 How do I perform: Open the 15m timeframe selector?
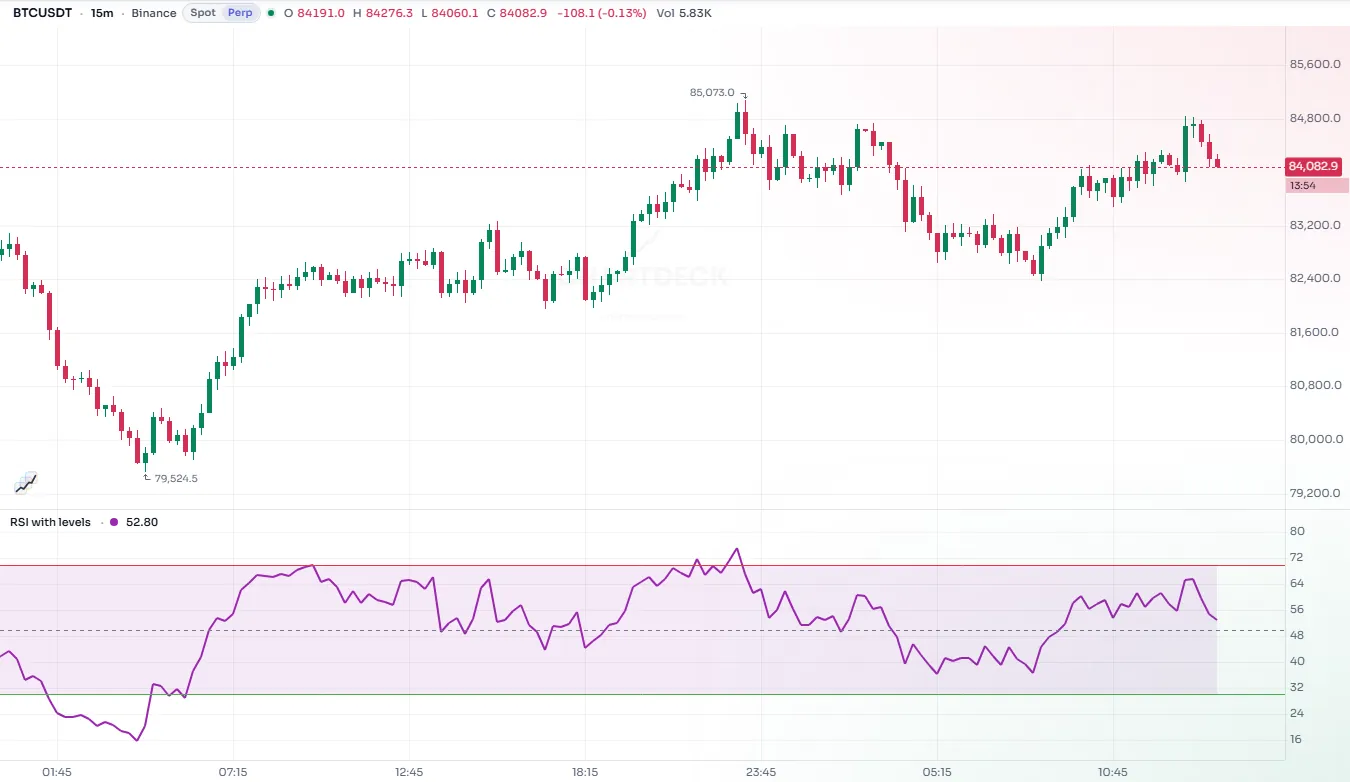pos(101,13)
